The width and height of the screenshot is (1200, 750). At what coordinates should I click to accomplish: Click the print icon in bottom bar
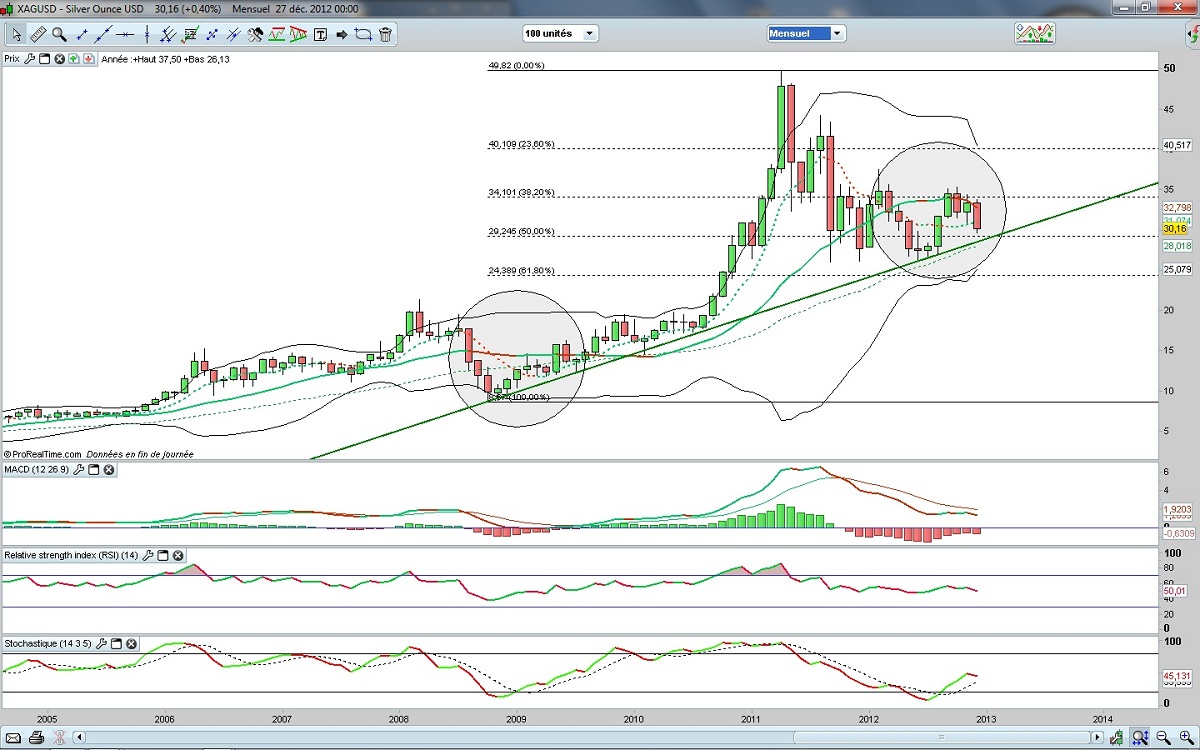coord(36,739)
